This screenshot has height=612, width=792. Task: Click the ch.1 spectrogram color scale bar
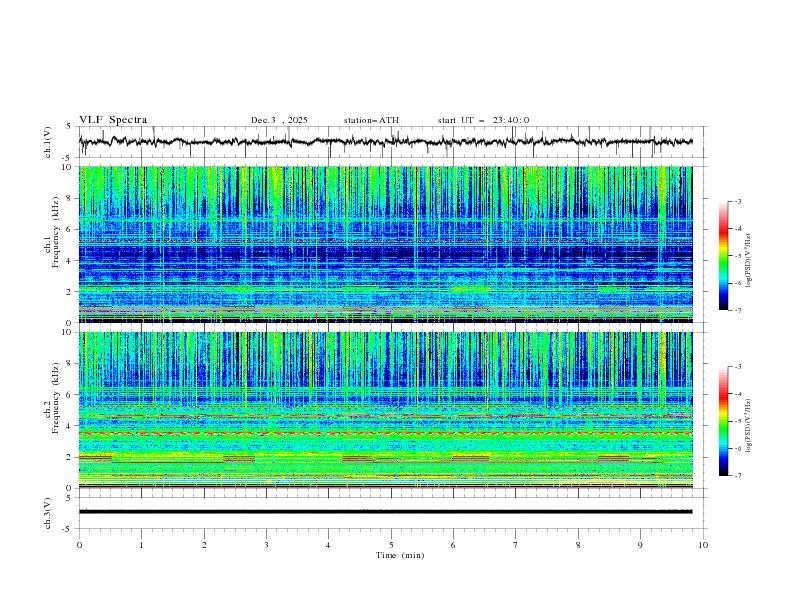point(723,256)
